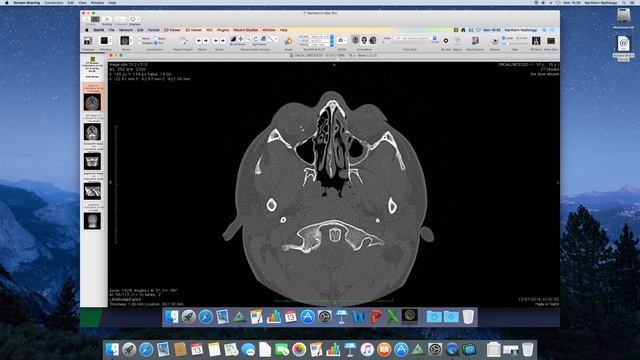Screen dimensions: 640x360
Task: Select the Pan (move) mouse tool
Action: [240, 39]
